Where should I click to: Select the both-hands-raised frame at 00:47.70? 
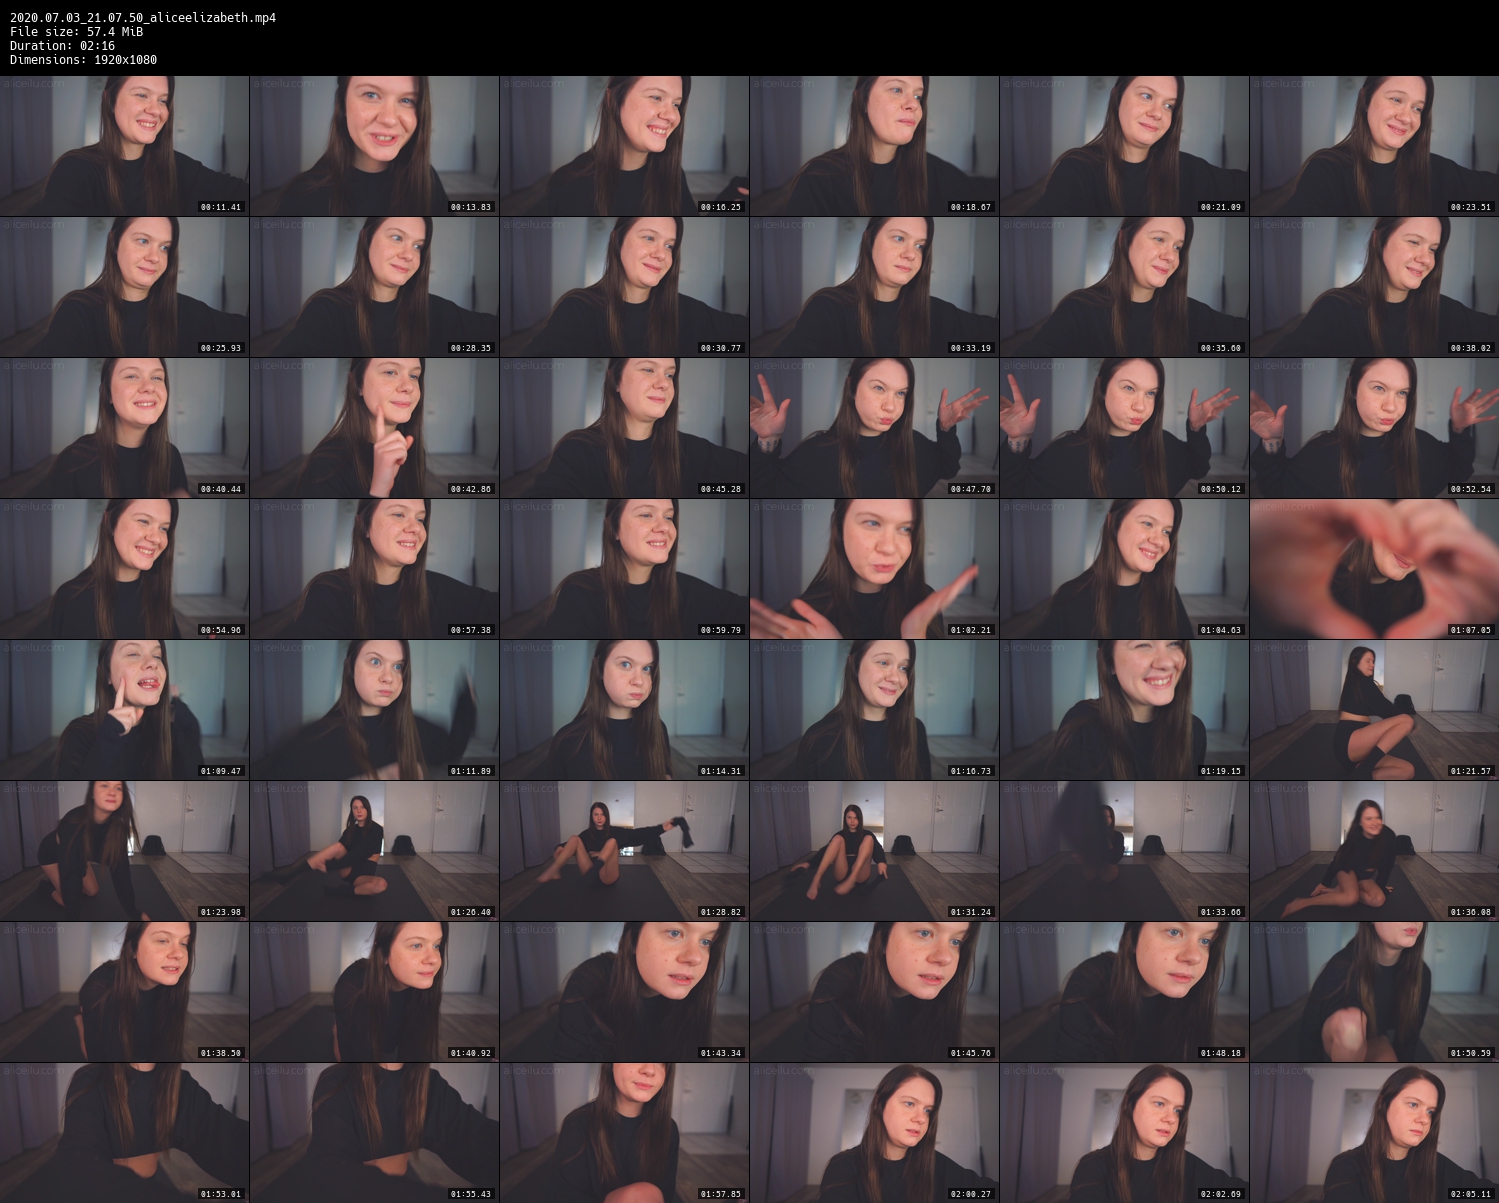pos(874,427)
